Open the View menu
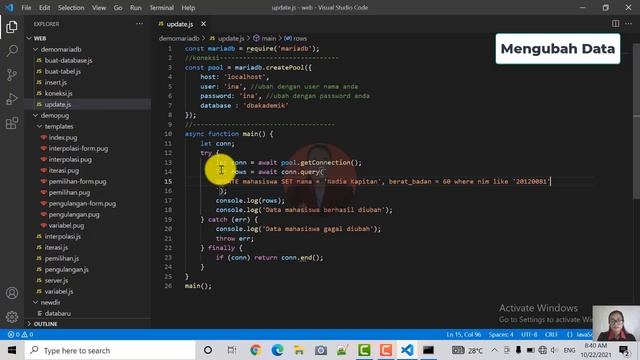Viewport: 640px width, 360px height. [99, 8]
